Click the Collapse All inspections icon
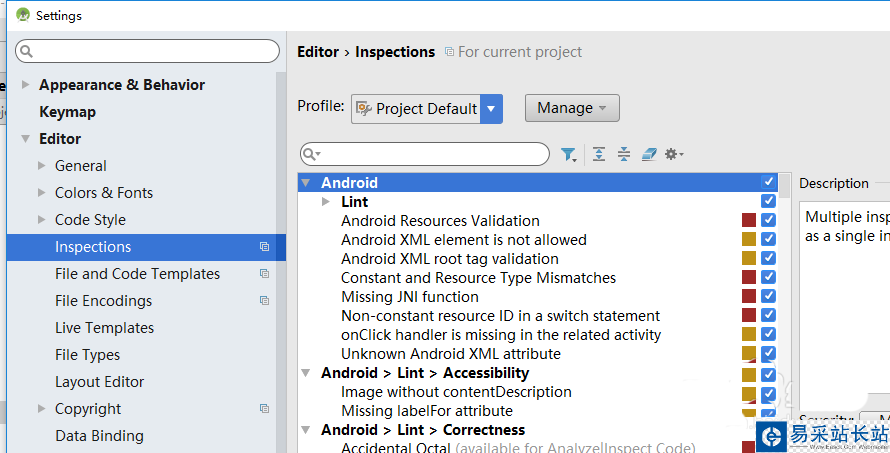890x453 pixels. point(624,154)
